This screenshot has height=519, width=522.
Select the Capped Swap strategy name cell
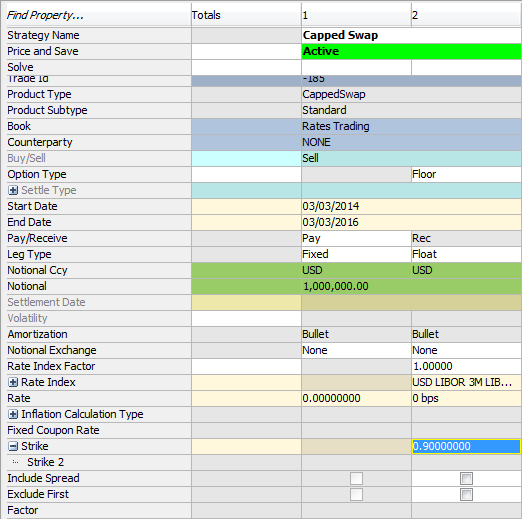pos(411,35)
